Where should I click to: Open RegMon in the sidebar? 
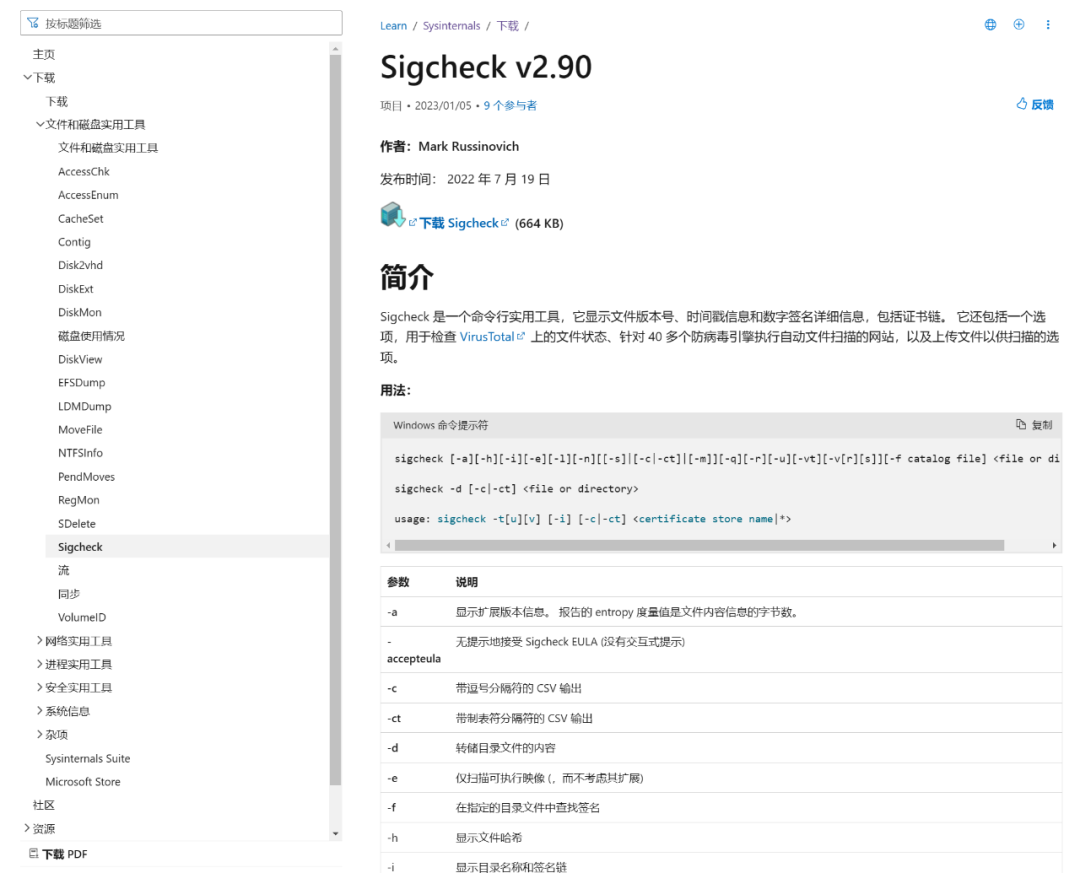[x=79, y=500]
